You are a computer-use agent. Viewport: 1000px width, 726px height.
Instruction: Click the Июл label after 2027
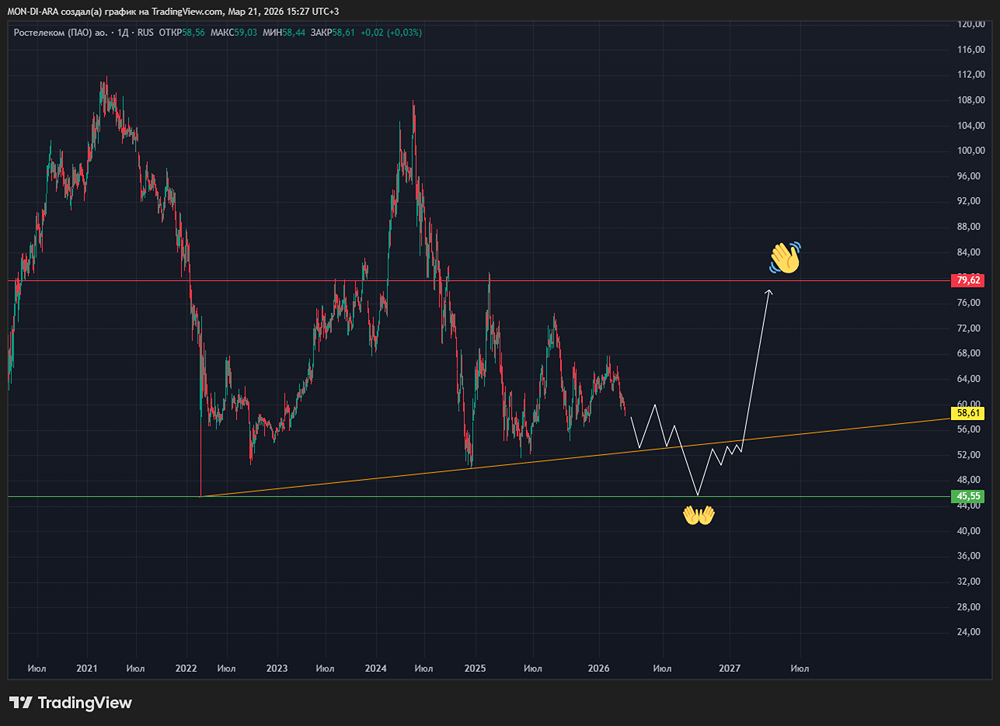pos(800,669)
